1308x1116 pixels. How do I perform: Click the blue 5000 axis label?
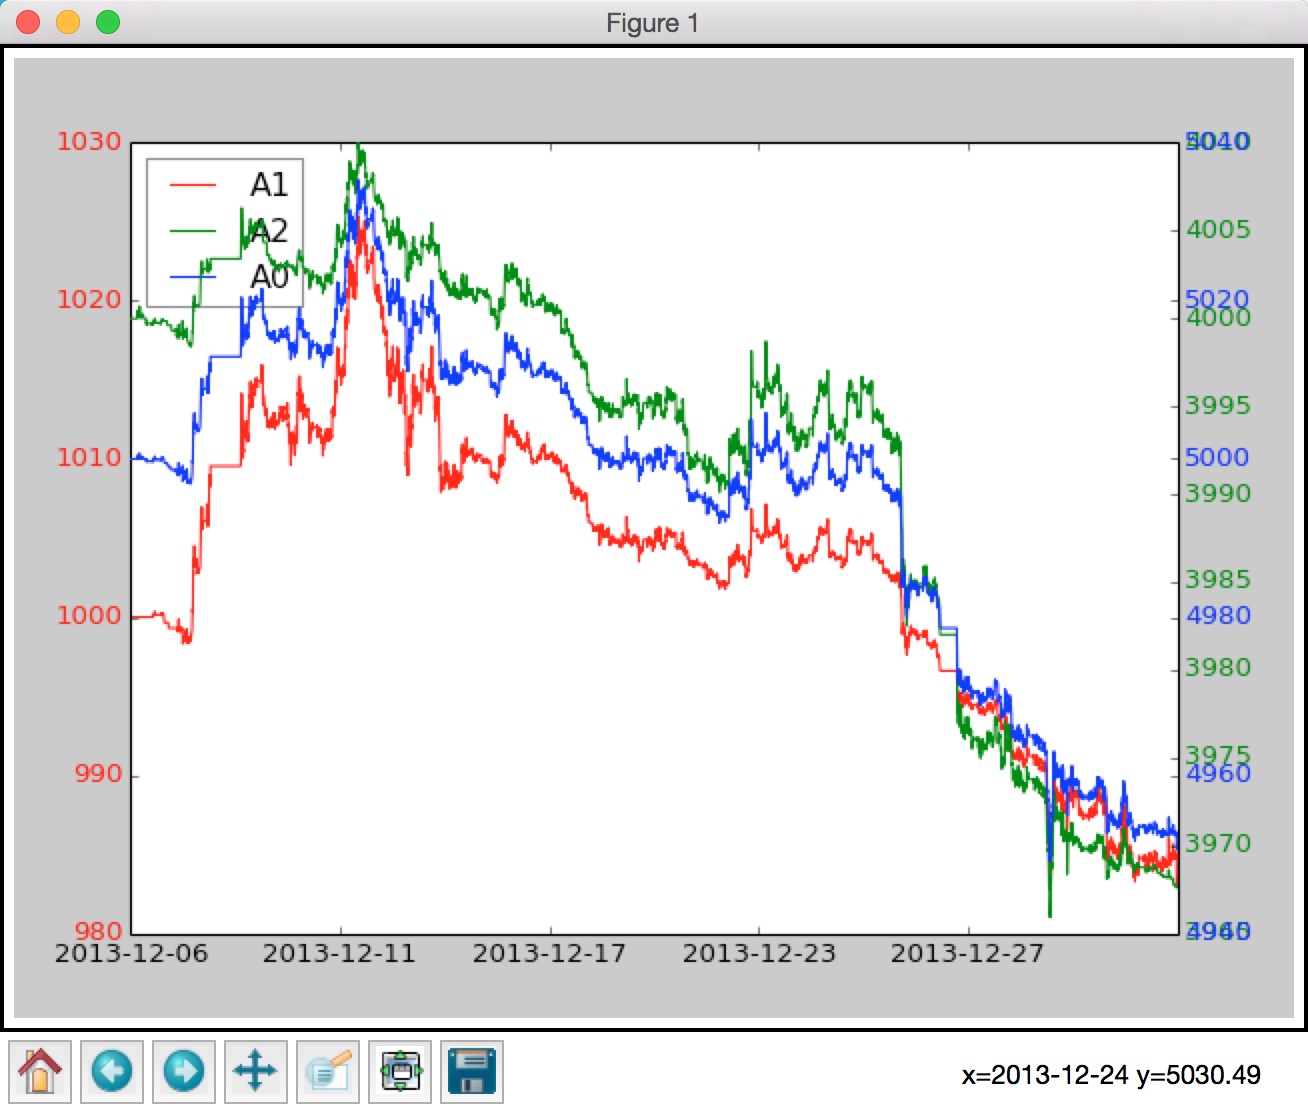(1218, 458)
